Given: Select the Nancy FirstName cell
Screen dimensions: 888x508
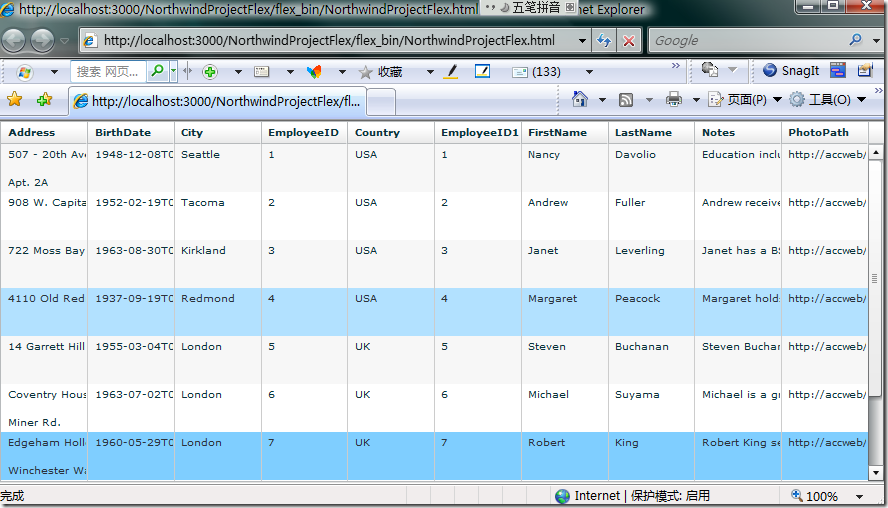Looking at the screenshot, I should tap(565, 168).
